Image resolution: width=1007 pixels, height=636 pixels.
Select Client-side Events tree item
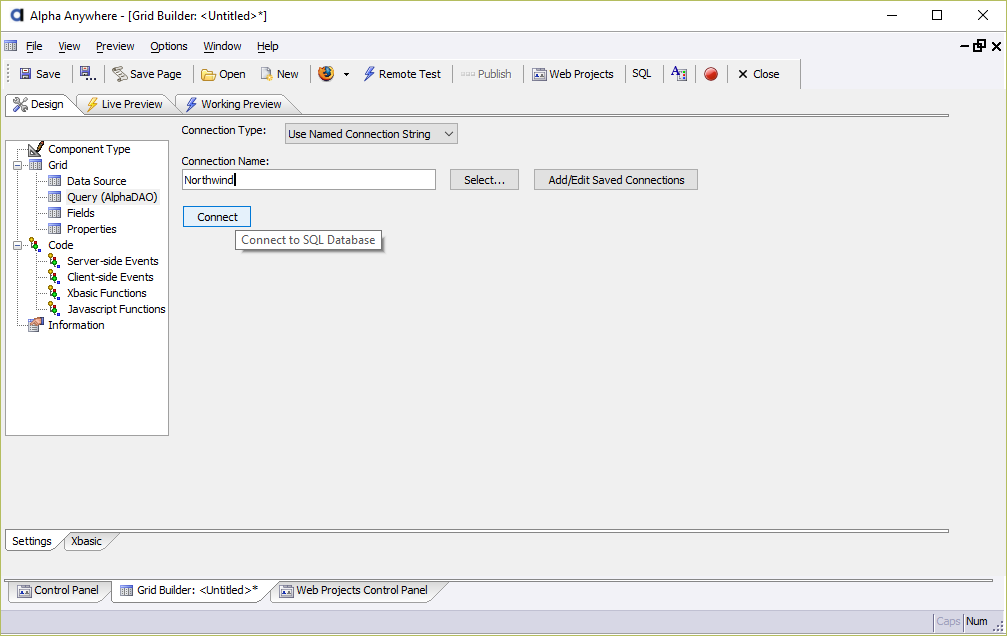pyautogui.click(x=110, y=278)
